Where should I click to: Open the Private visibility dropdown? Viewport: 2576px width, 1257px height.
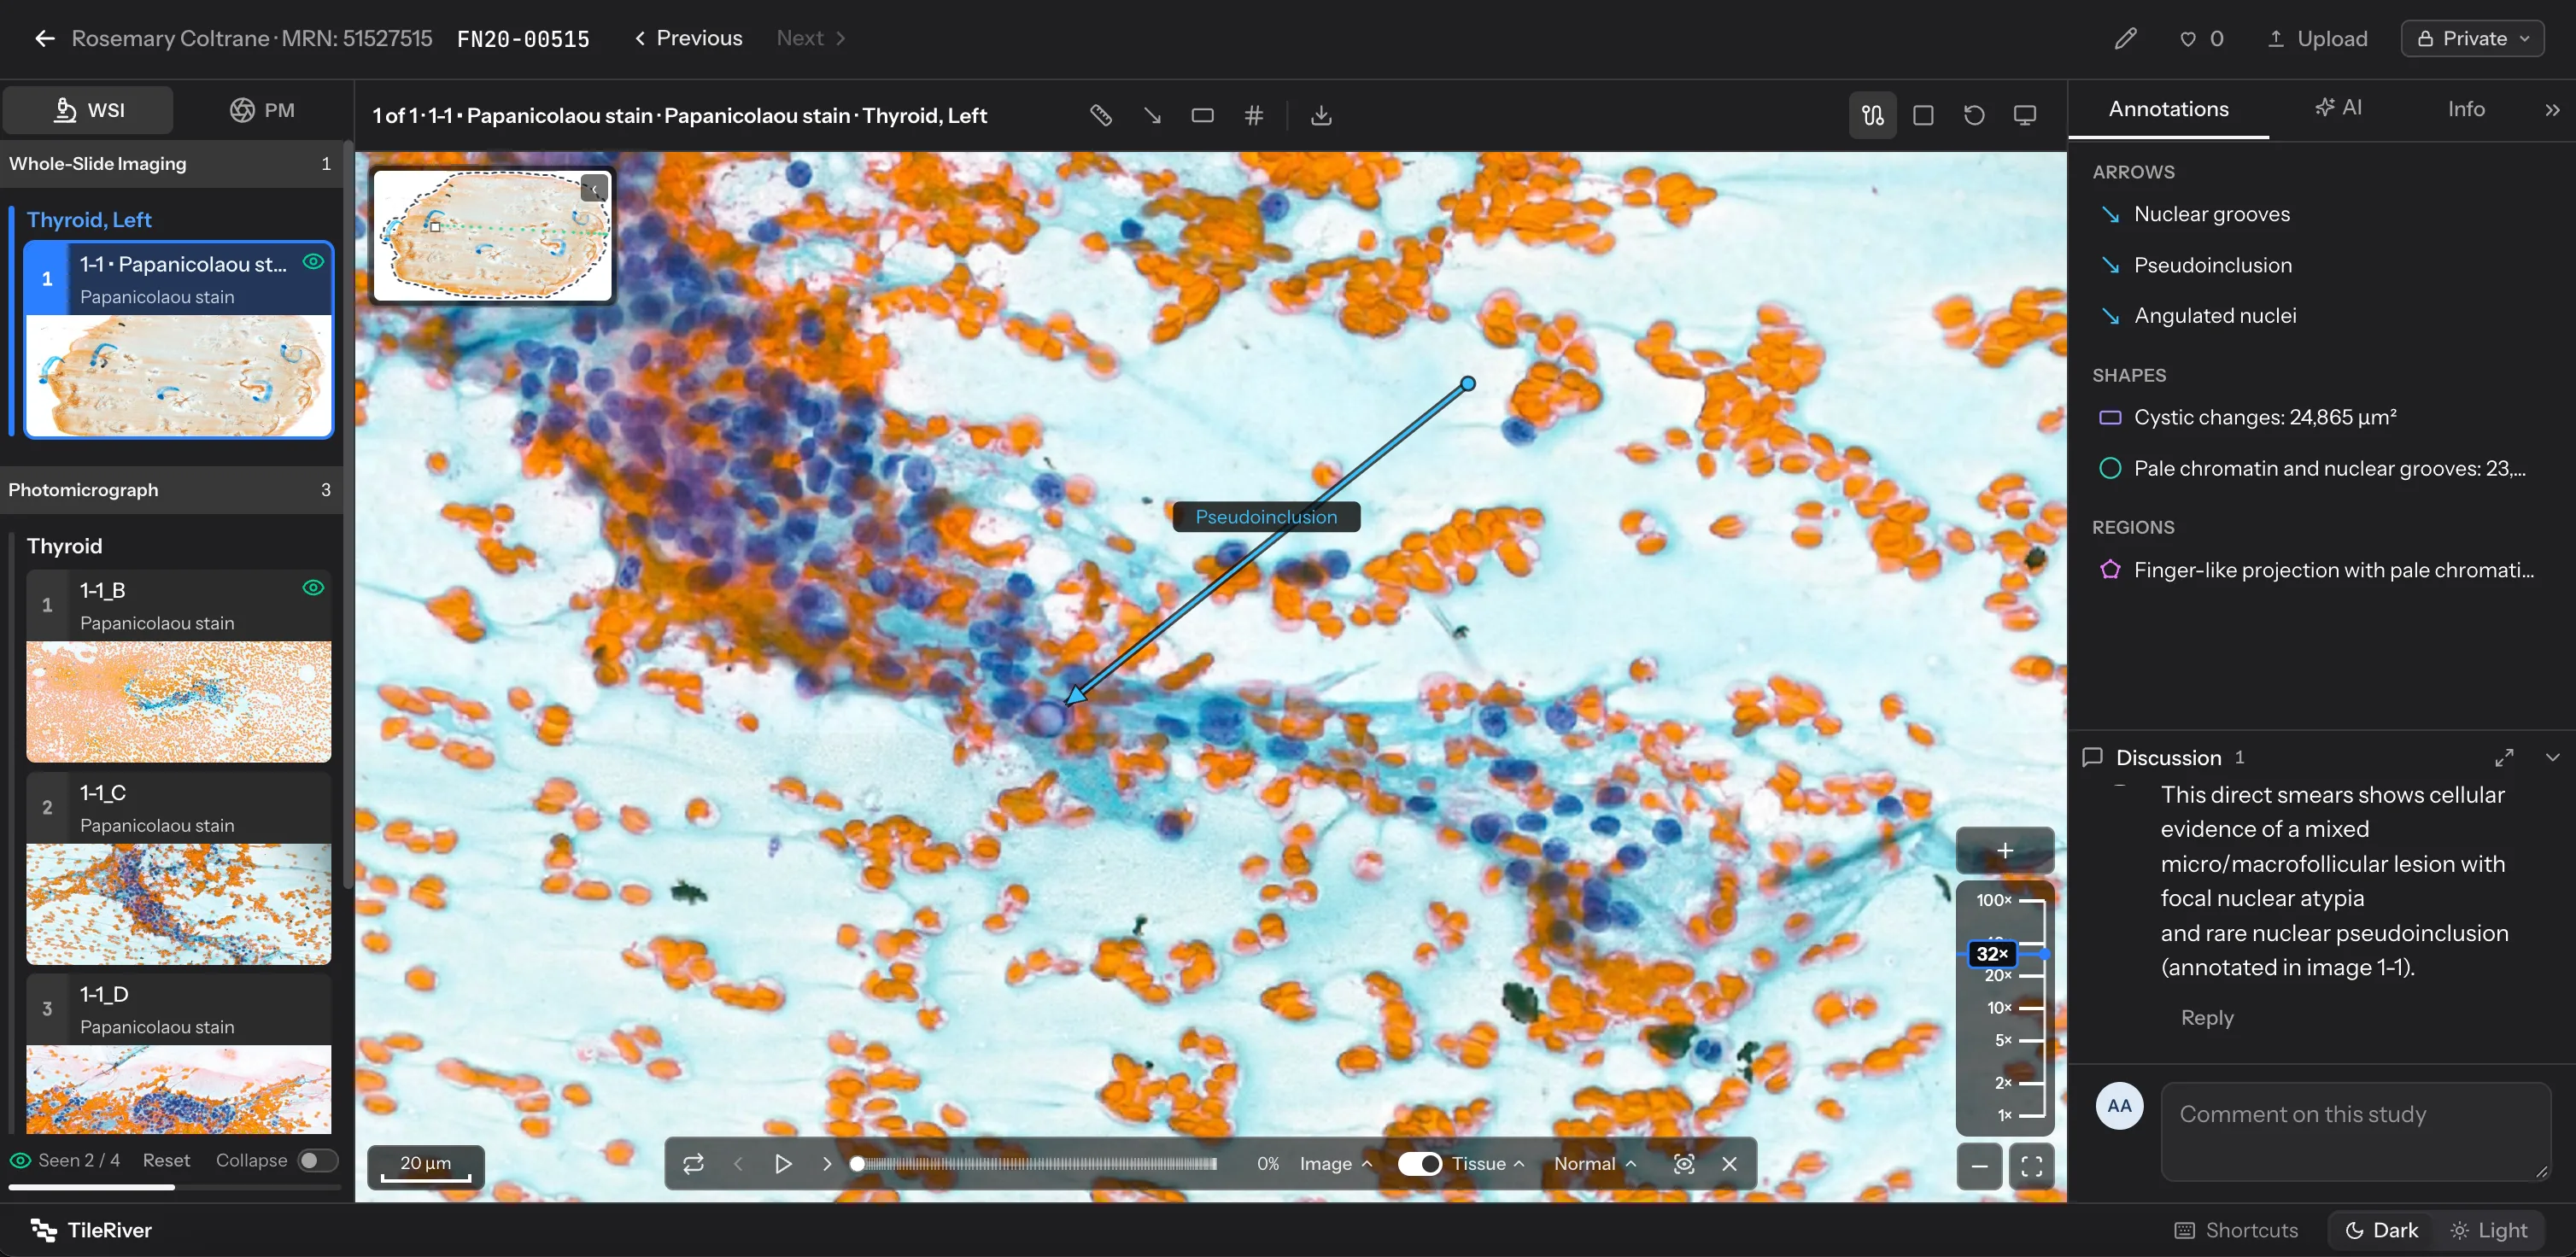pos(2472,38)
